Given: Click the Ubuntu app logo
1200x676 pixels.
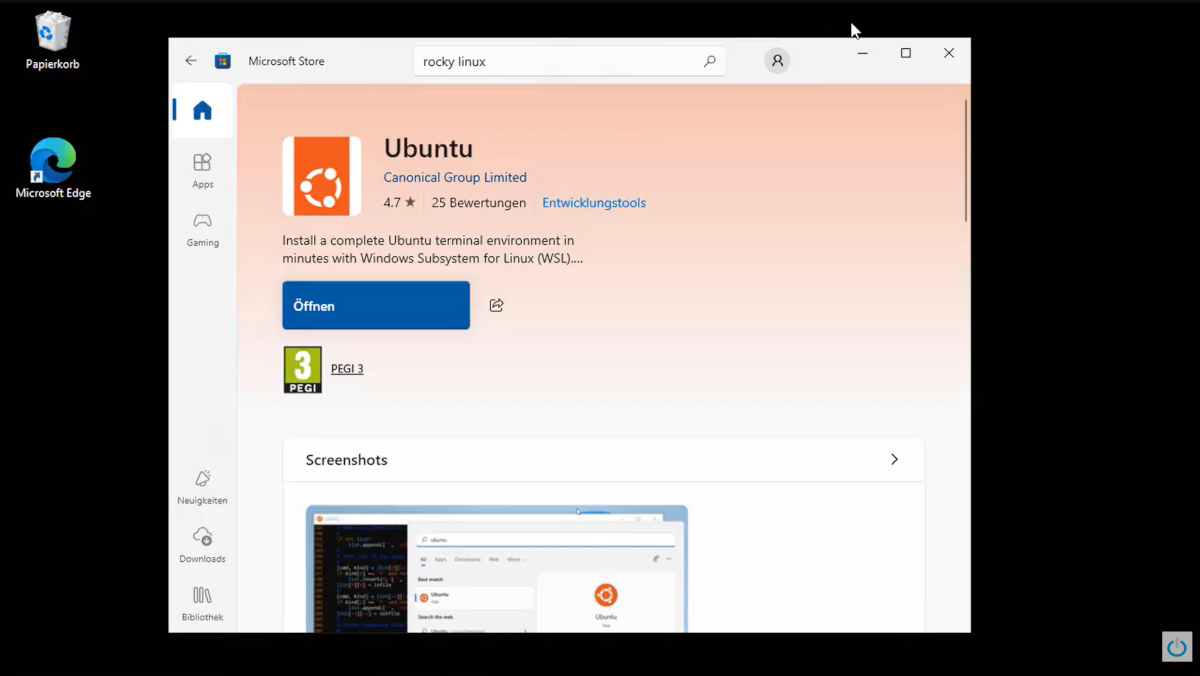Looking at the screenshot, I should 322,176.
